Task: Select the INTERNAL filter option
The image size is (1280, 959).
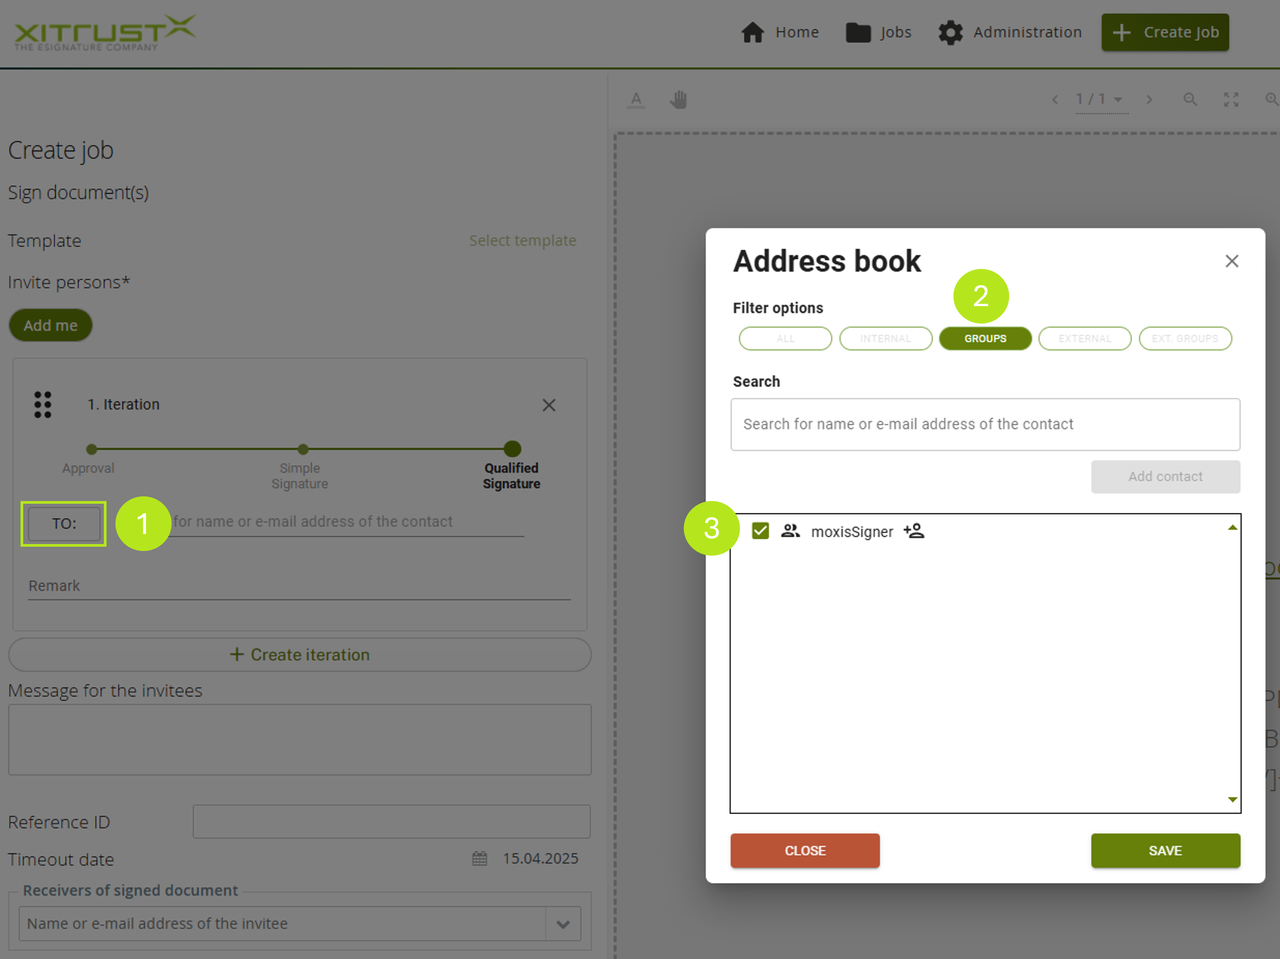Action: [x=885, y=339]
